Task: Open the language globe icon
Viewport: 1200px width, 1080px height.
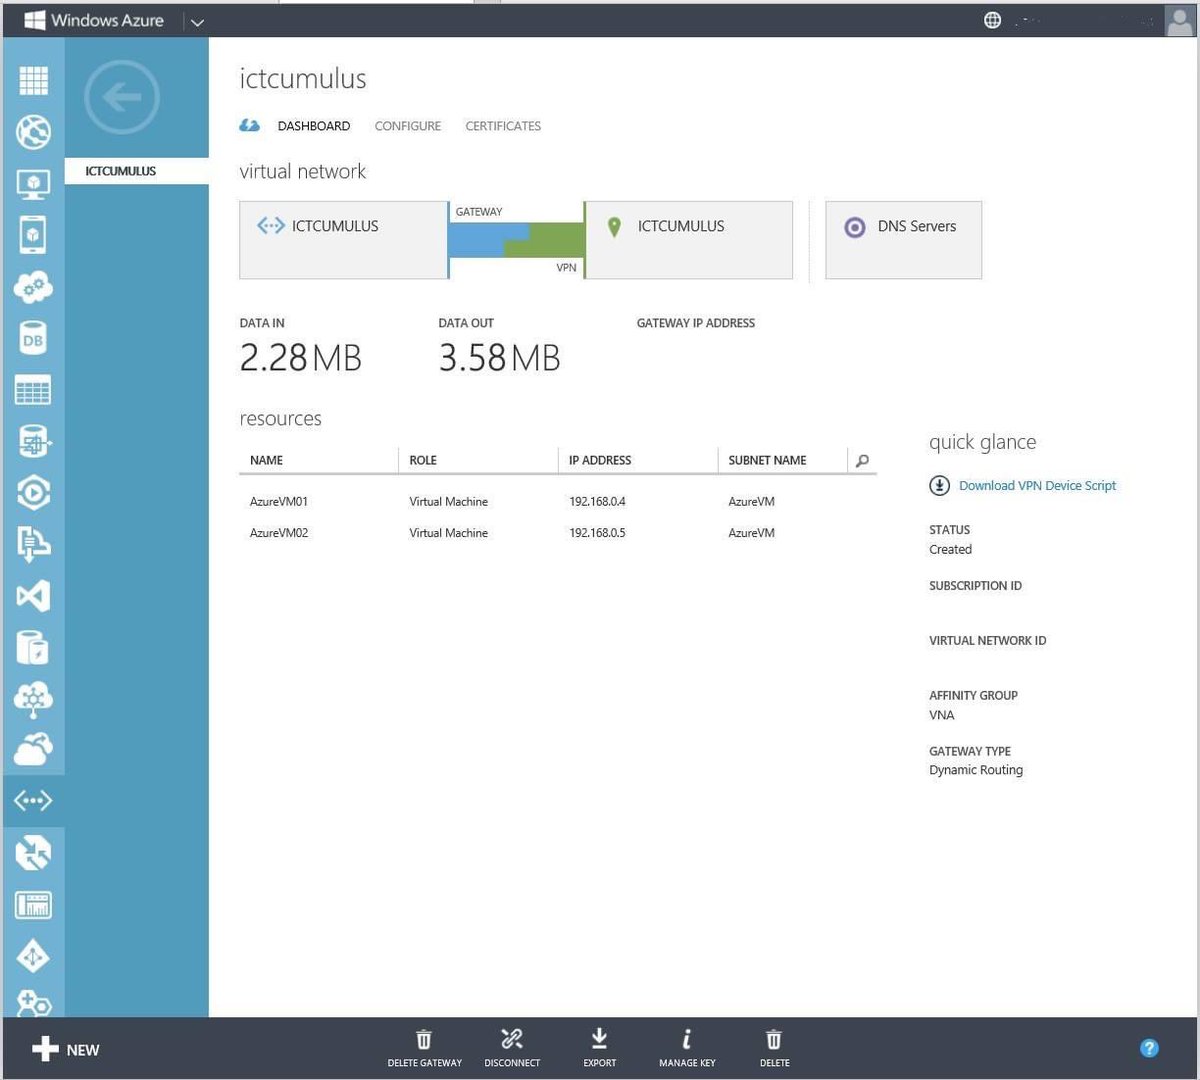Action: point(992,20)
